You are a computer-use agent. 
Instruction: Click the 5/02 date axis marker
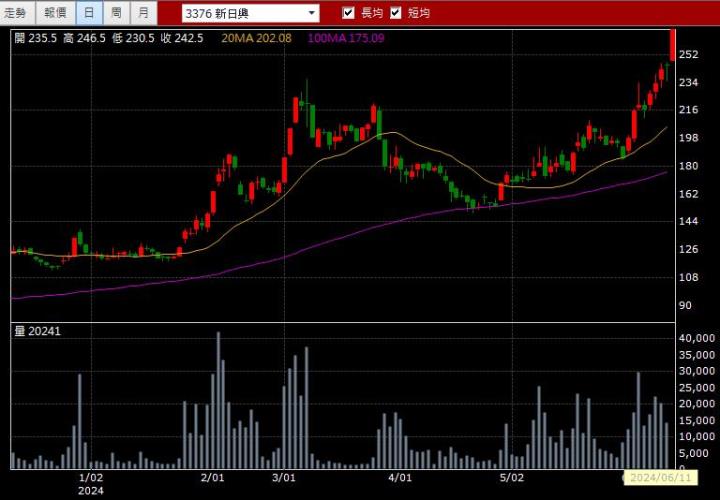pos(512,478)
